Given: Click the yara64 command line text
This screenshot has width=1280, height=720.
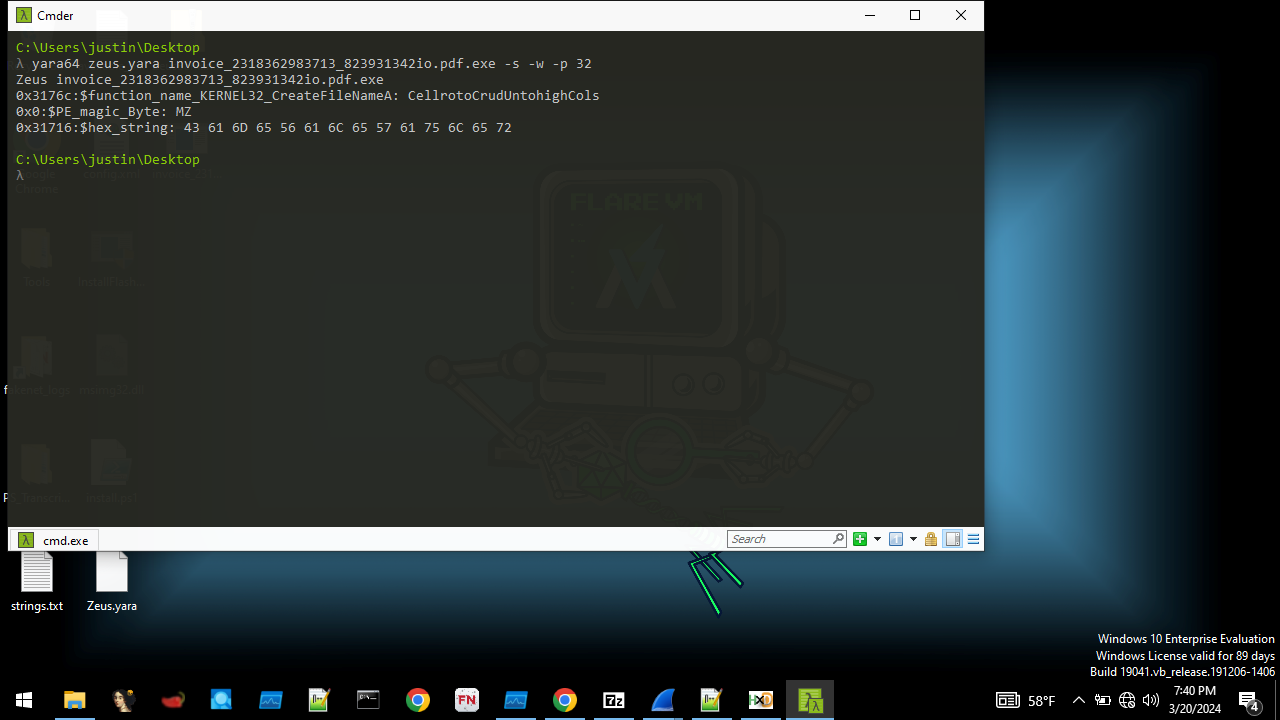Looking at the screenshot, I should [x=311, y=64].
